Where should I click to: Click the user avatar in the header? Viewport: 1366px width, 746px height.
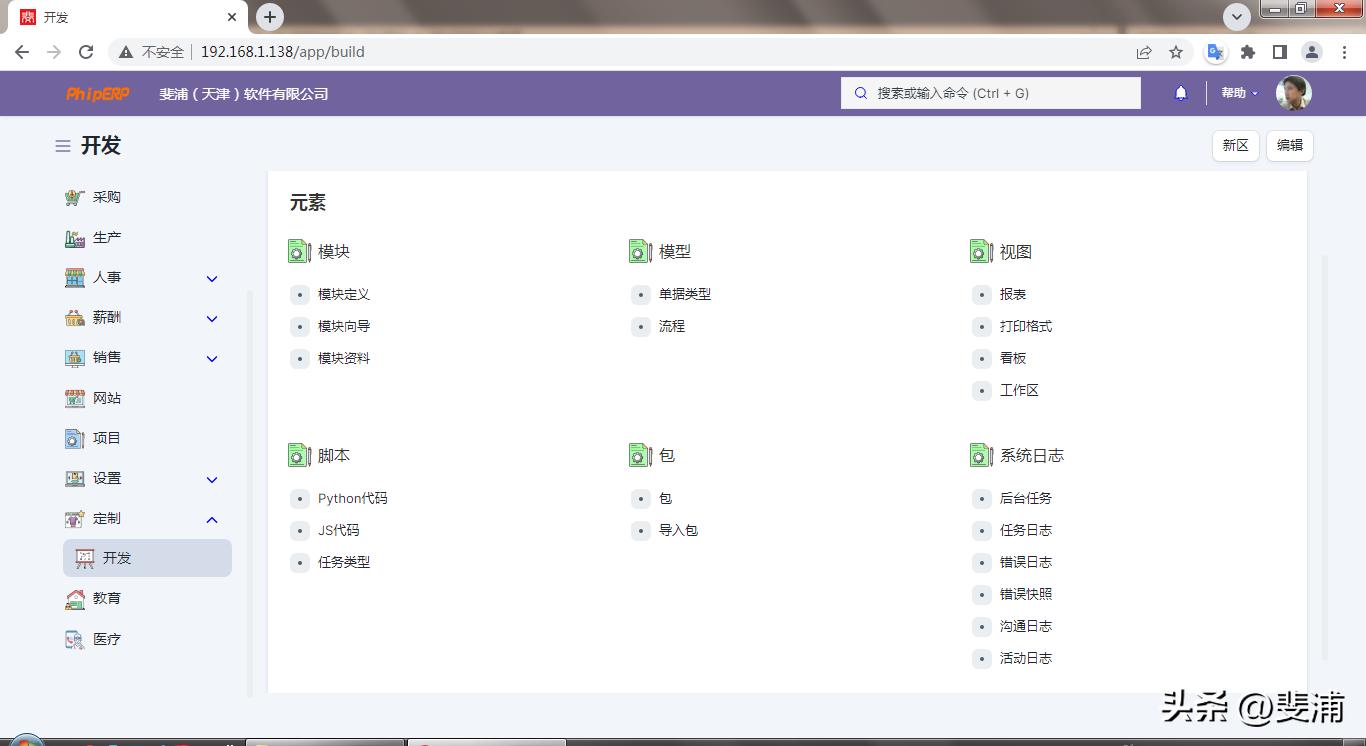tap(1293, 92)
